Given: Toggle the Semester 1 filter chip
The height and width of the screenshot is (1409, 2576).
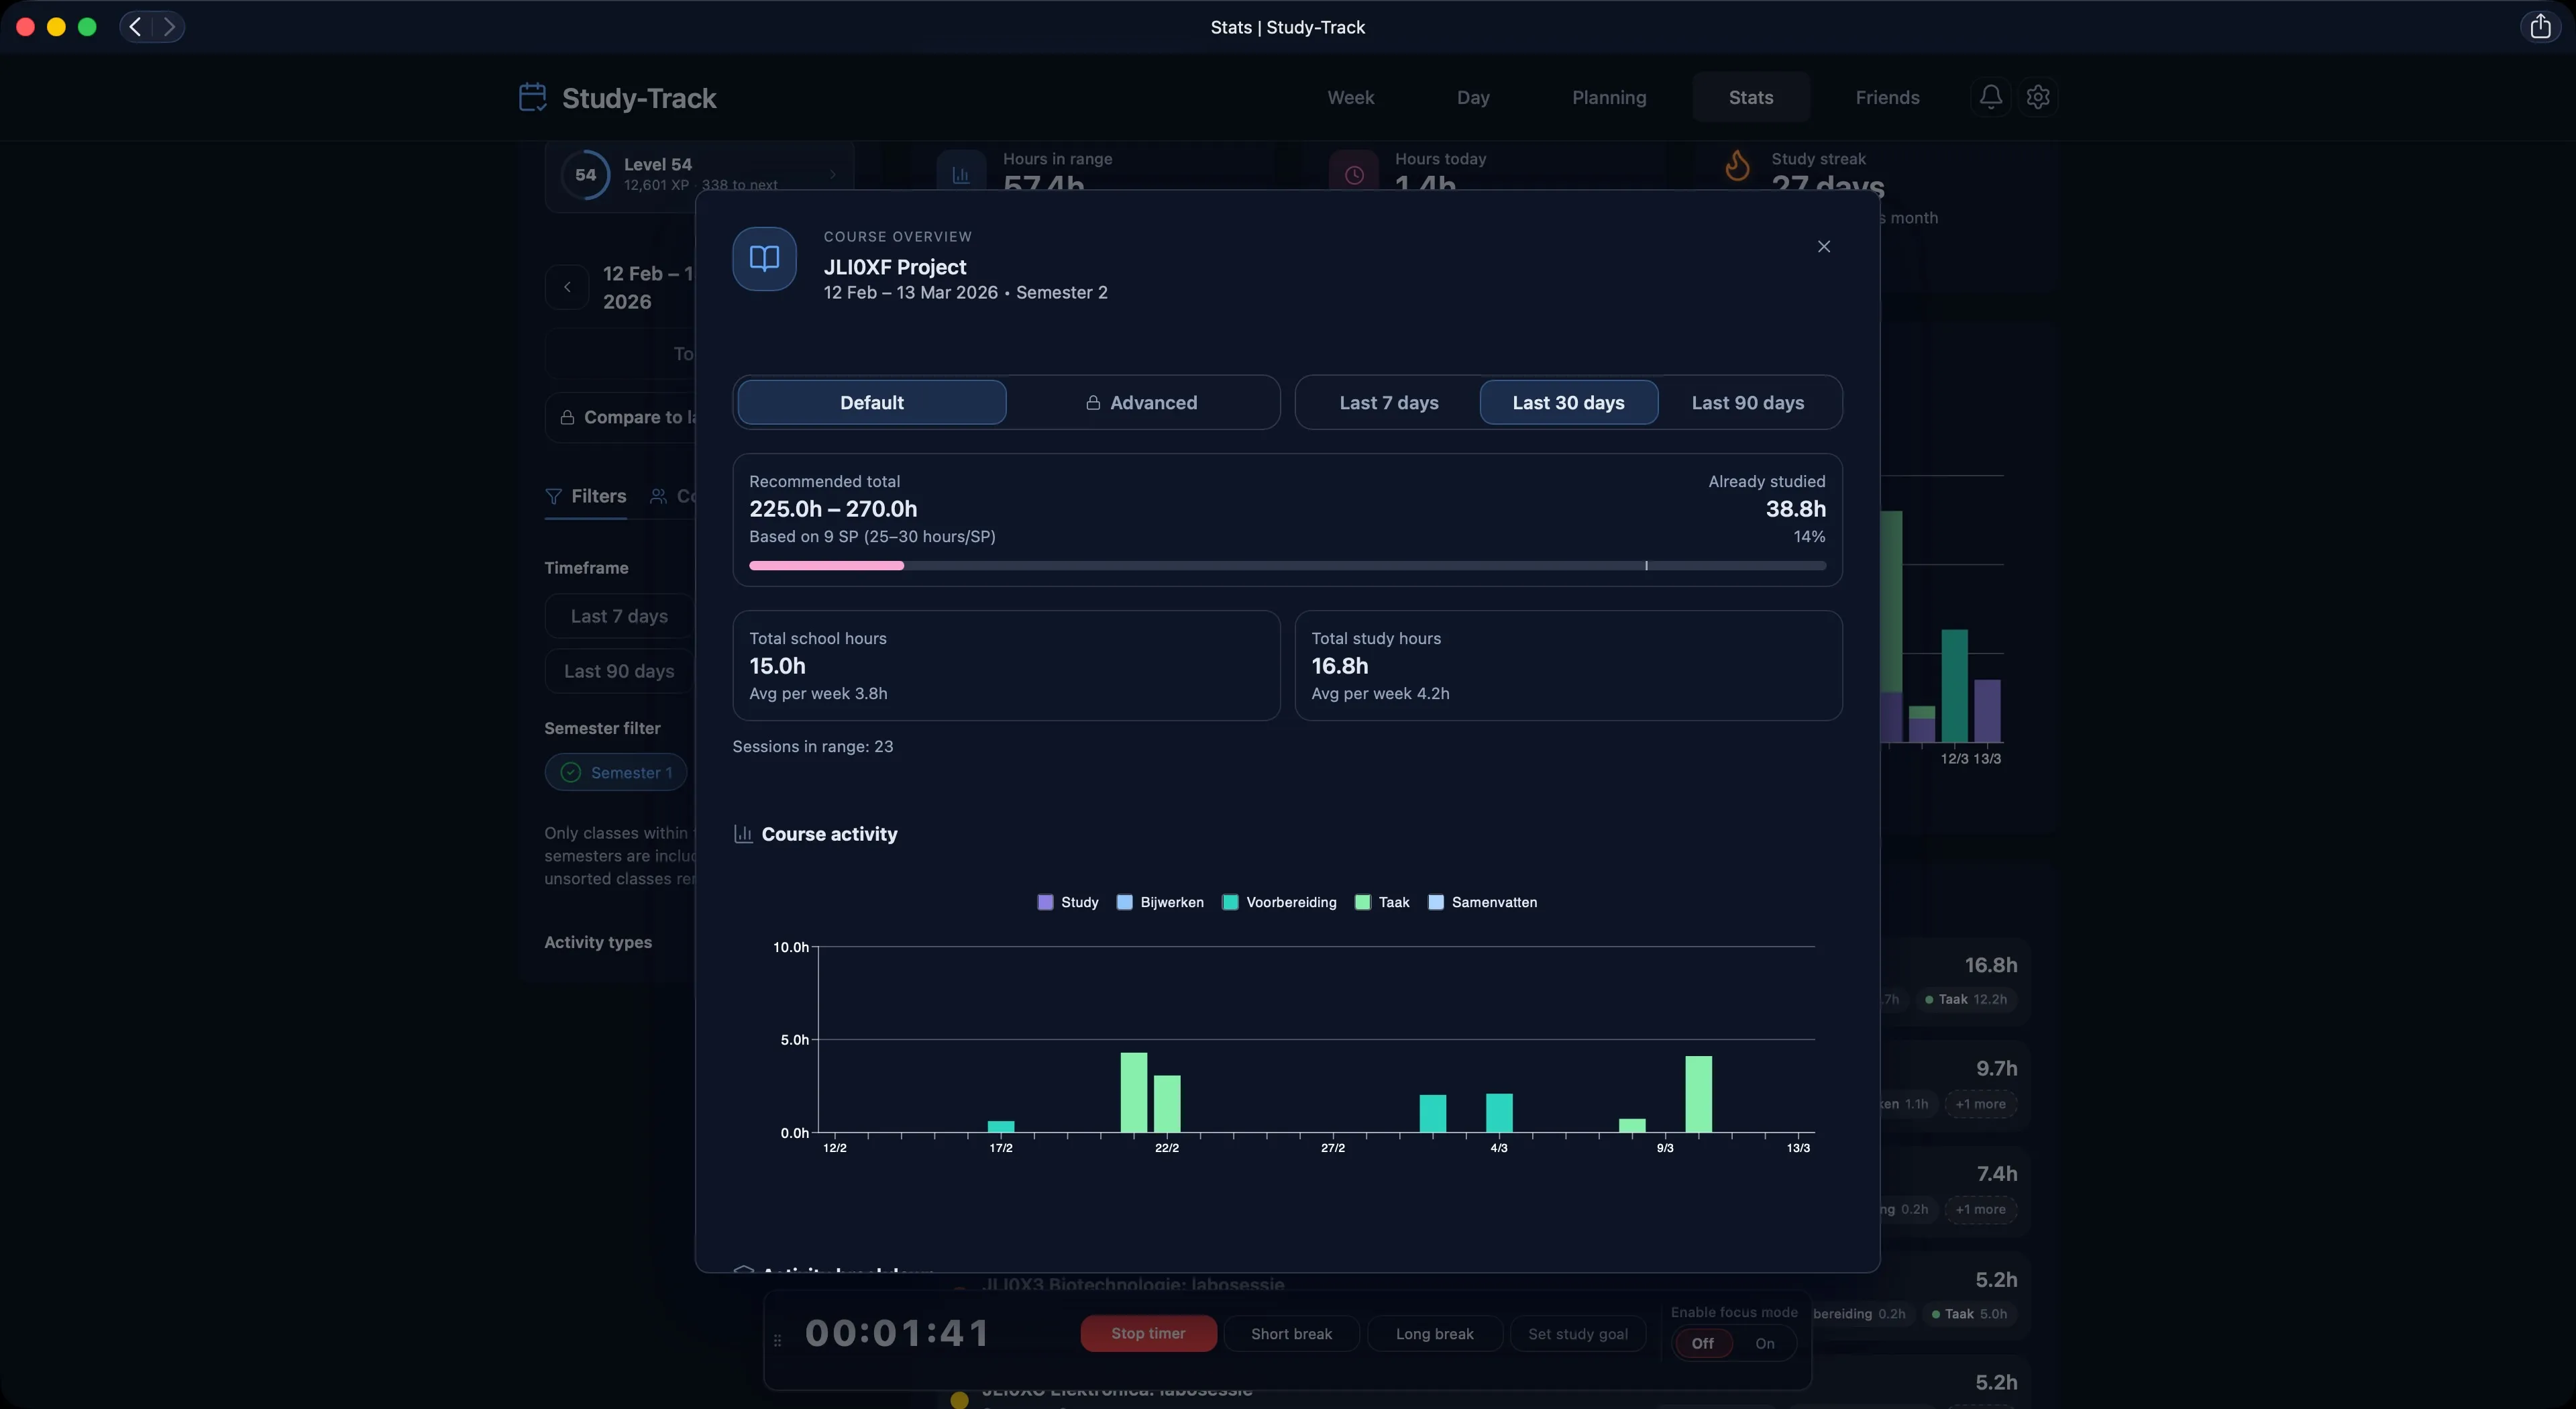Looking at the screenshot, I should coord(616,772).
